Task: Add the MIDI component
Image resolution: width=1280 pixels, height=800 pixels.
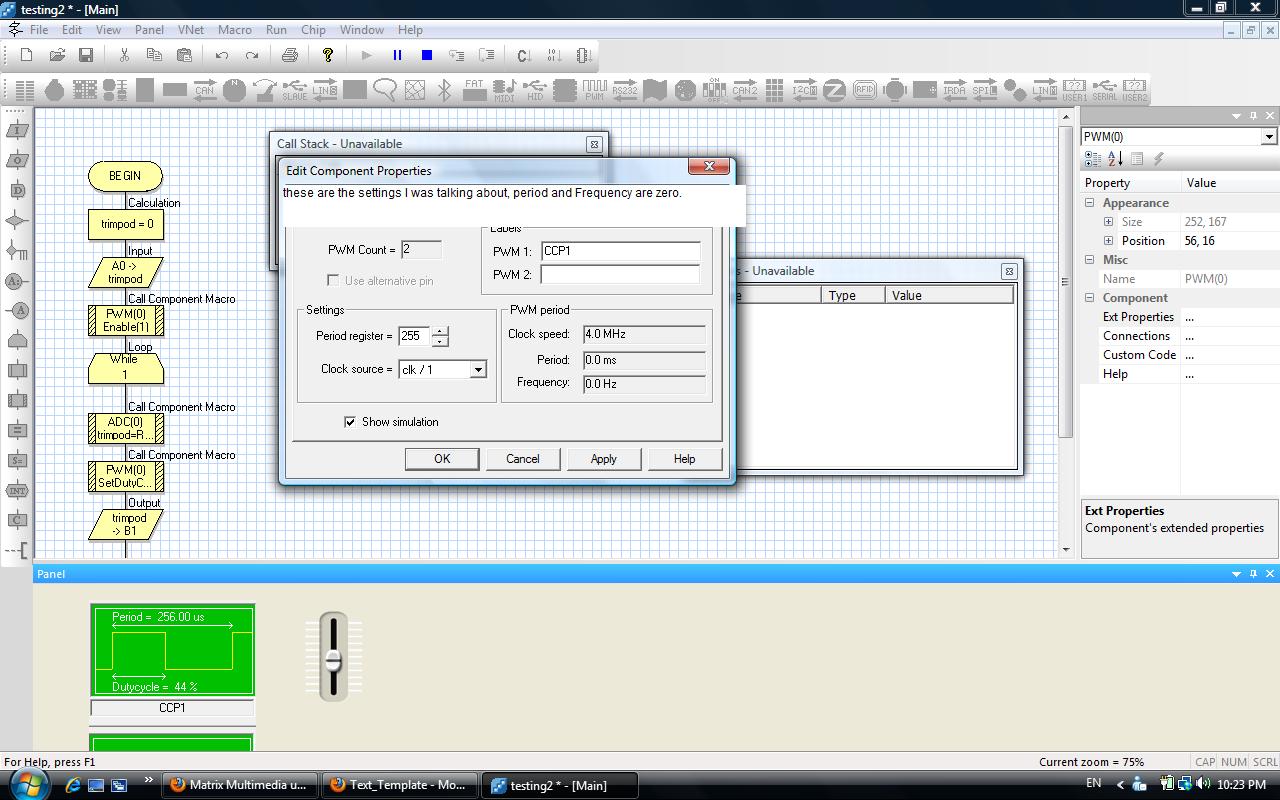Action: coord(505,90)
